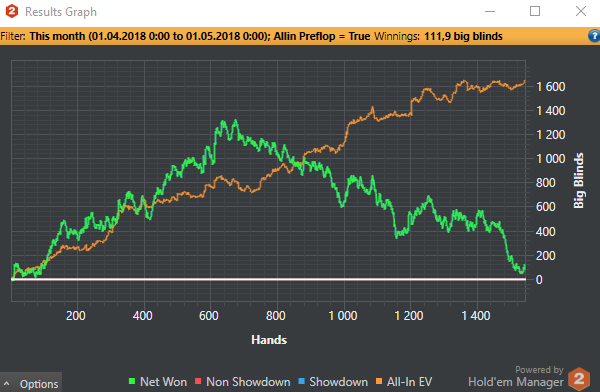Viewport: 600px width, 392px height.
Task: Toggle the Net Won green legend swatch
Action: pyautogui.click(x=132, y=381)
